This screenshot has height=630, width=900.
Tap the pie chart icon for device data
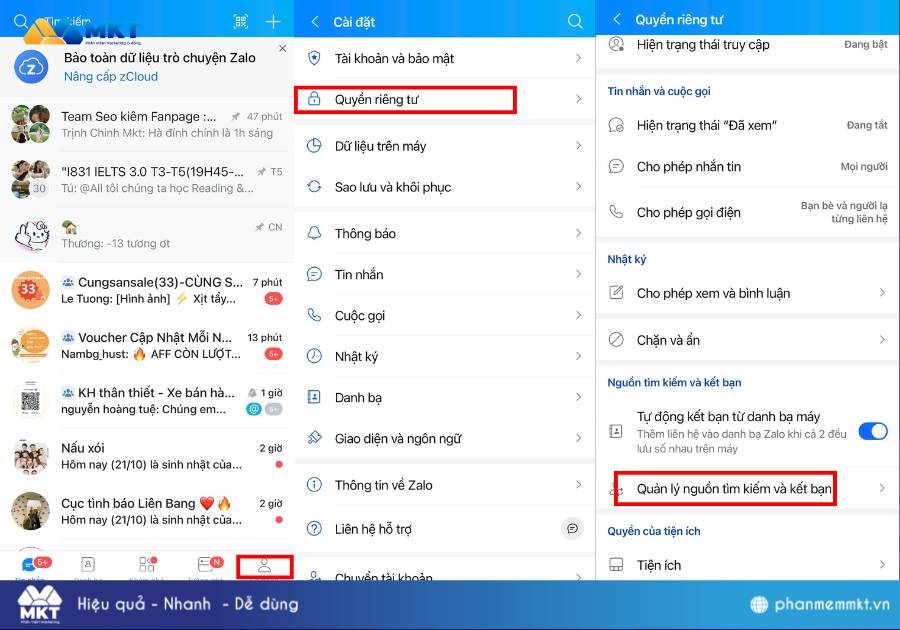click(314, 146)
